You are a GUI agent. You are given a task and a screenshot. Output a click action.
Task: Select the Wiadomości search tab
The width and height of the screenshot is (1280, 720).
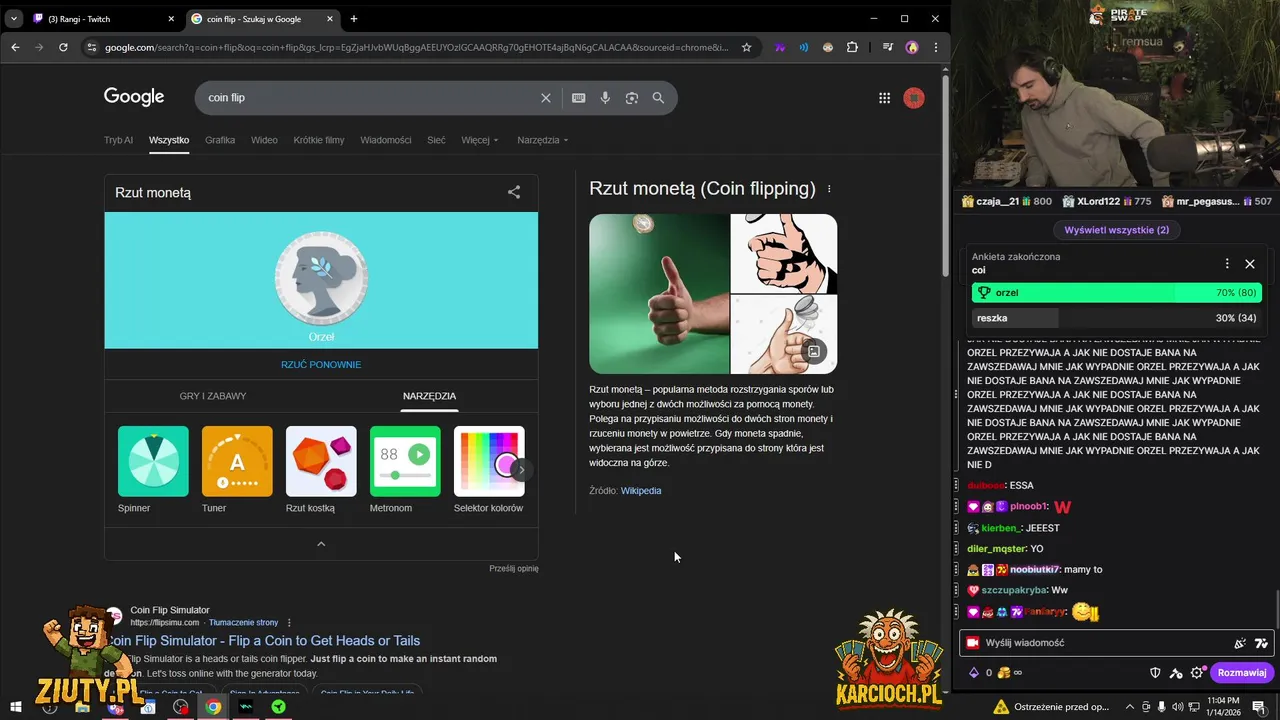point(386,140)
